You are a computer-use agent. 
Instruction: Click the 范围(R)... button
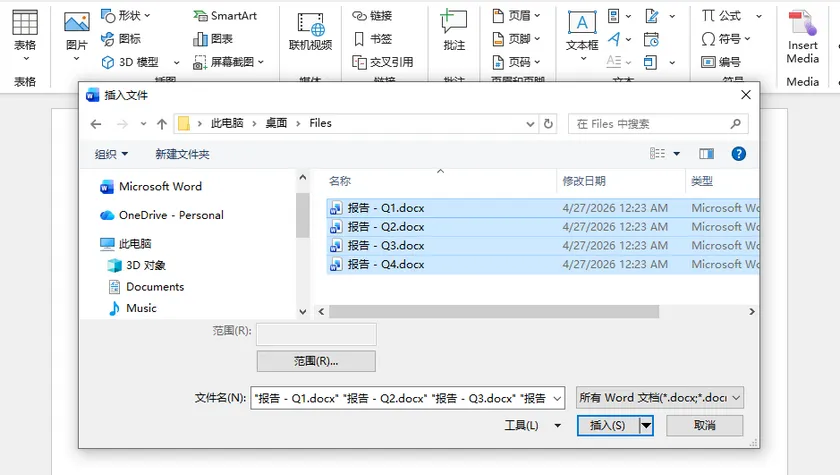(316, 361)
